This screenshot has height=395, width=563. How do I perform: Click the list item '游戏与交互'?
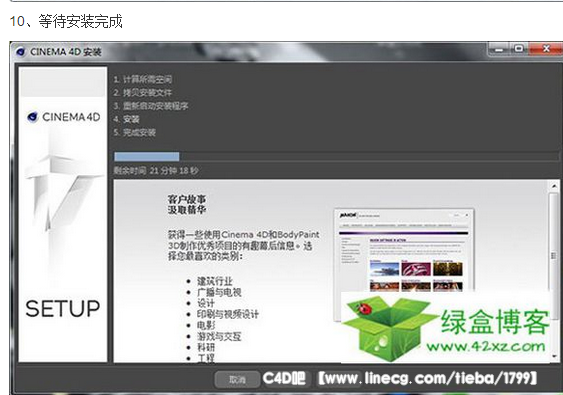click(219, 336)
